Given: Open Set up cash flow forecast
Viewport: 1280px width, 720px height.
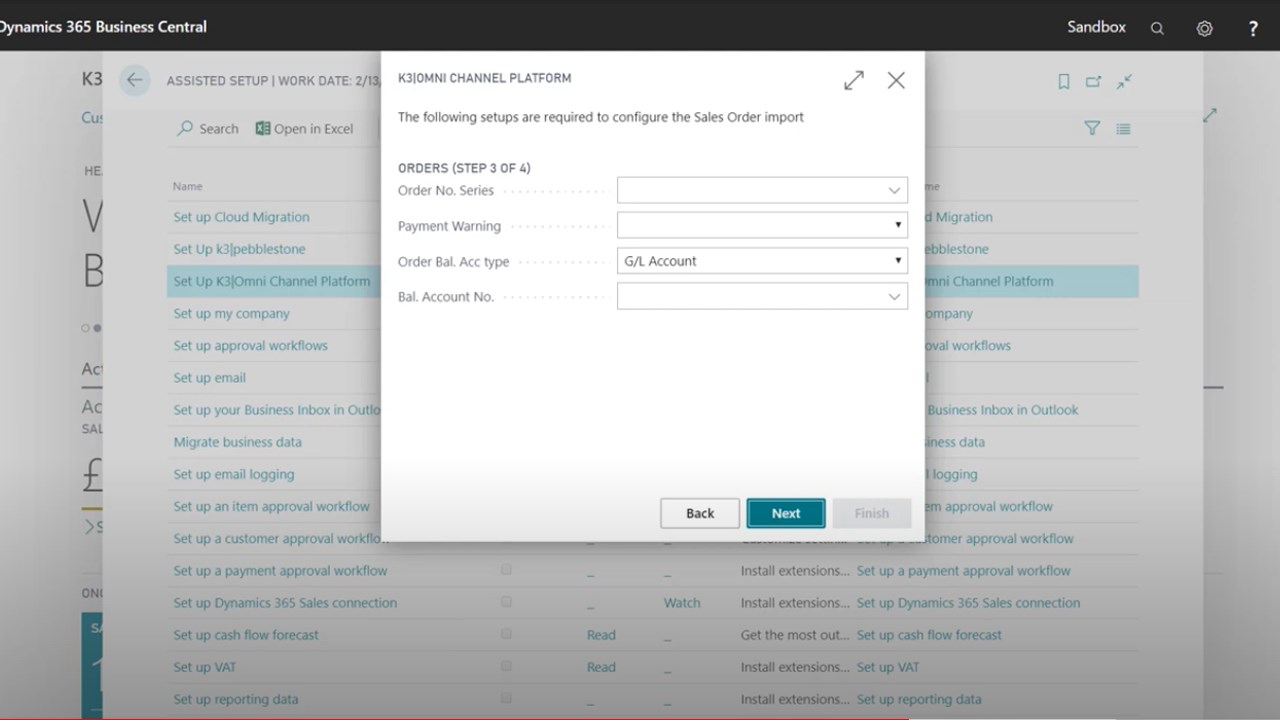Looking at the screenshot, I should pyautogui.click(x=246, y=634).
